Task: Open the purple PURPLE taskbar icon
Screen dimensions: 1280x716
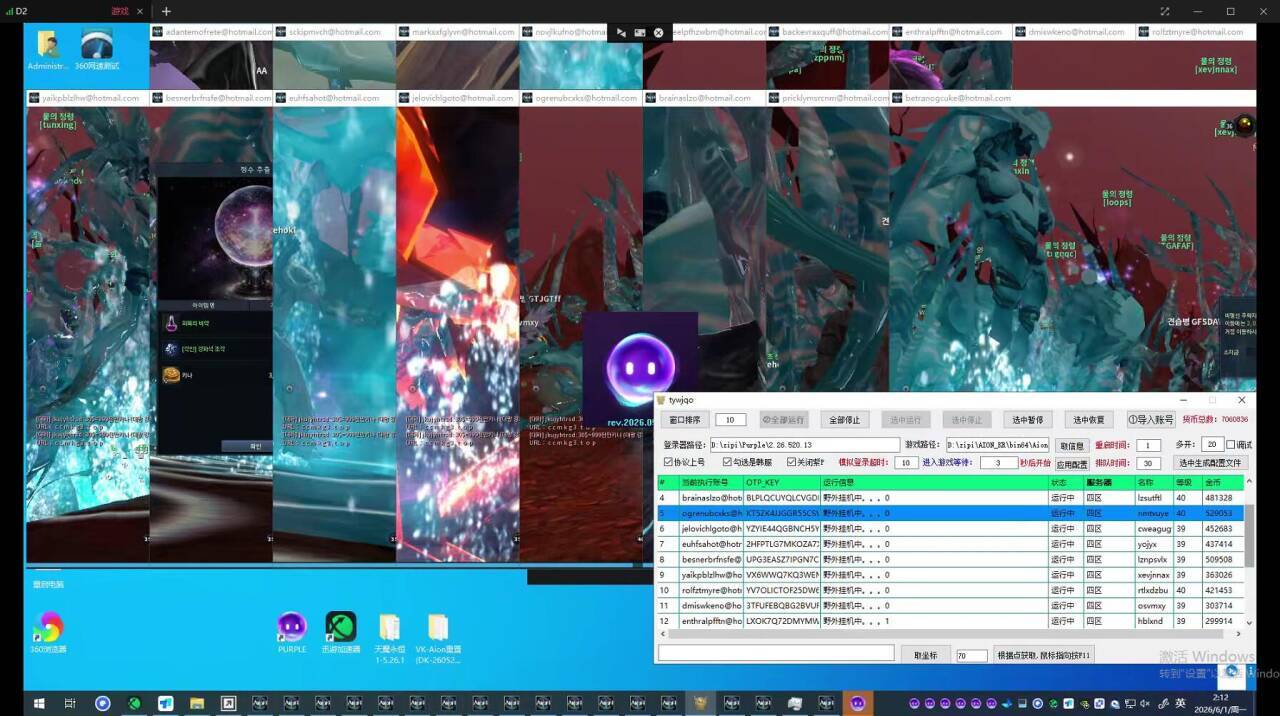Action: 857,703
